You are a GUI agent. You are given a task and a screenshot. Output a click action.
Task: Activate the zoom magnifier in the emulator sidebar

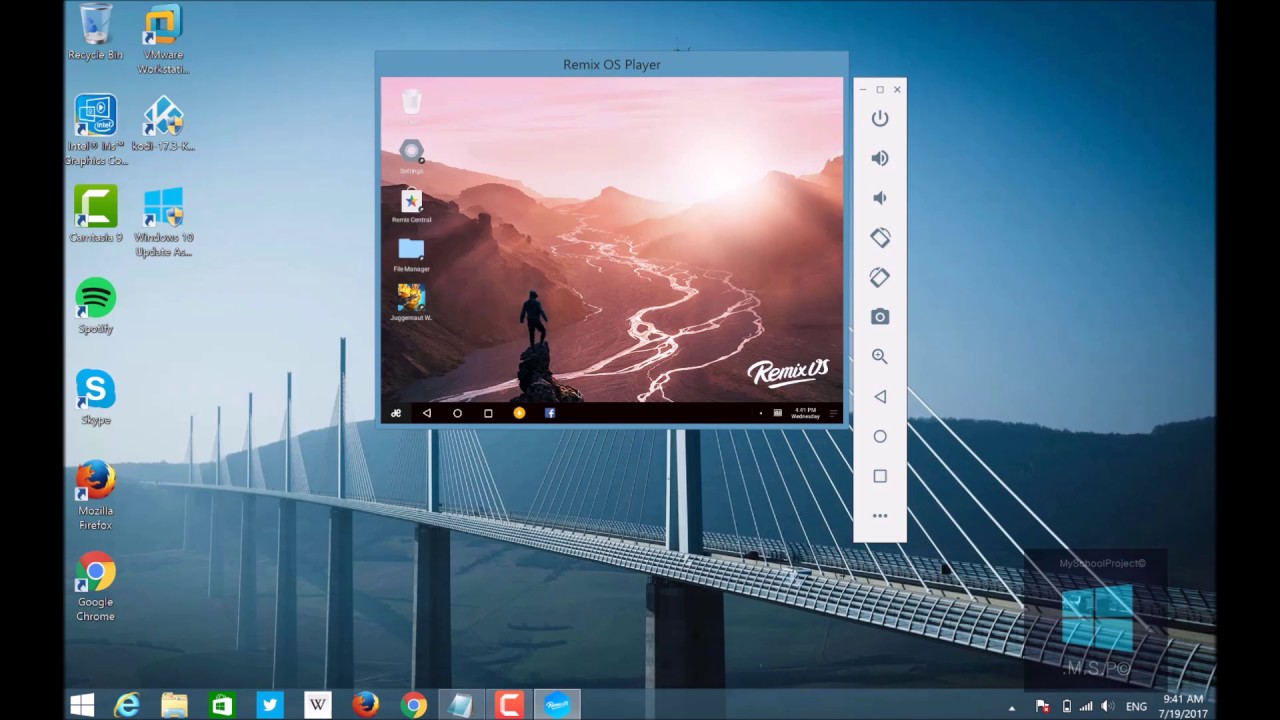click(880, 356)
